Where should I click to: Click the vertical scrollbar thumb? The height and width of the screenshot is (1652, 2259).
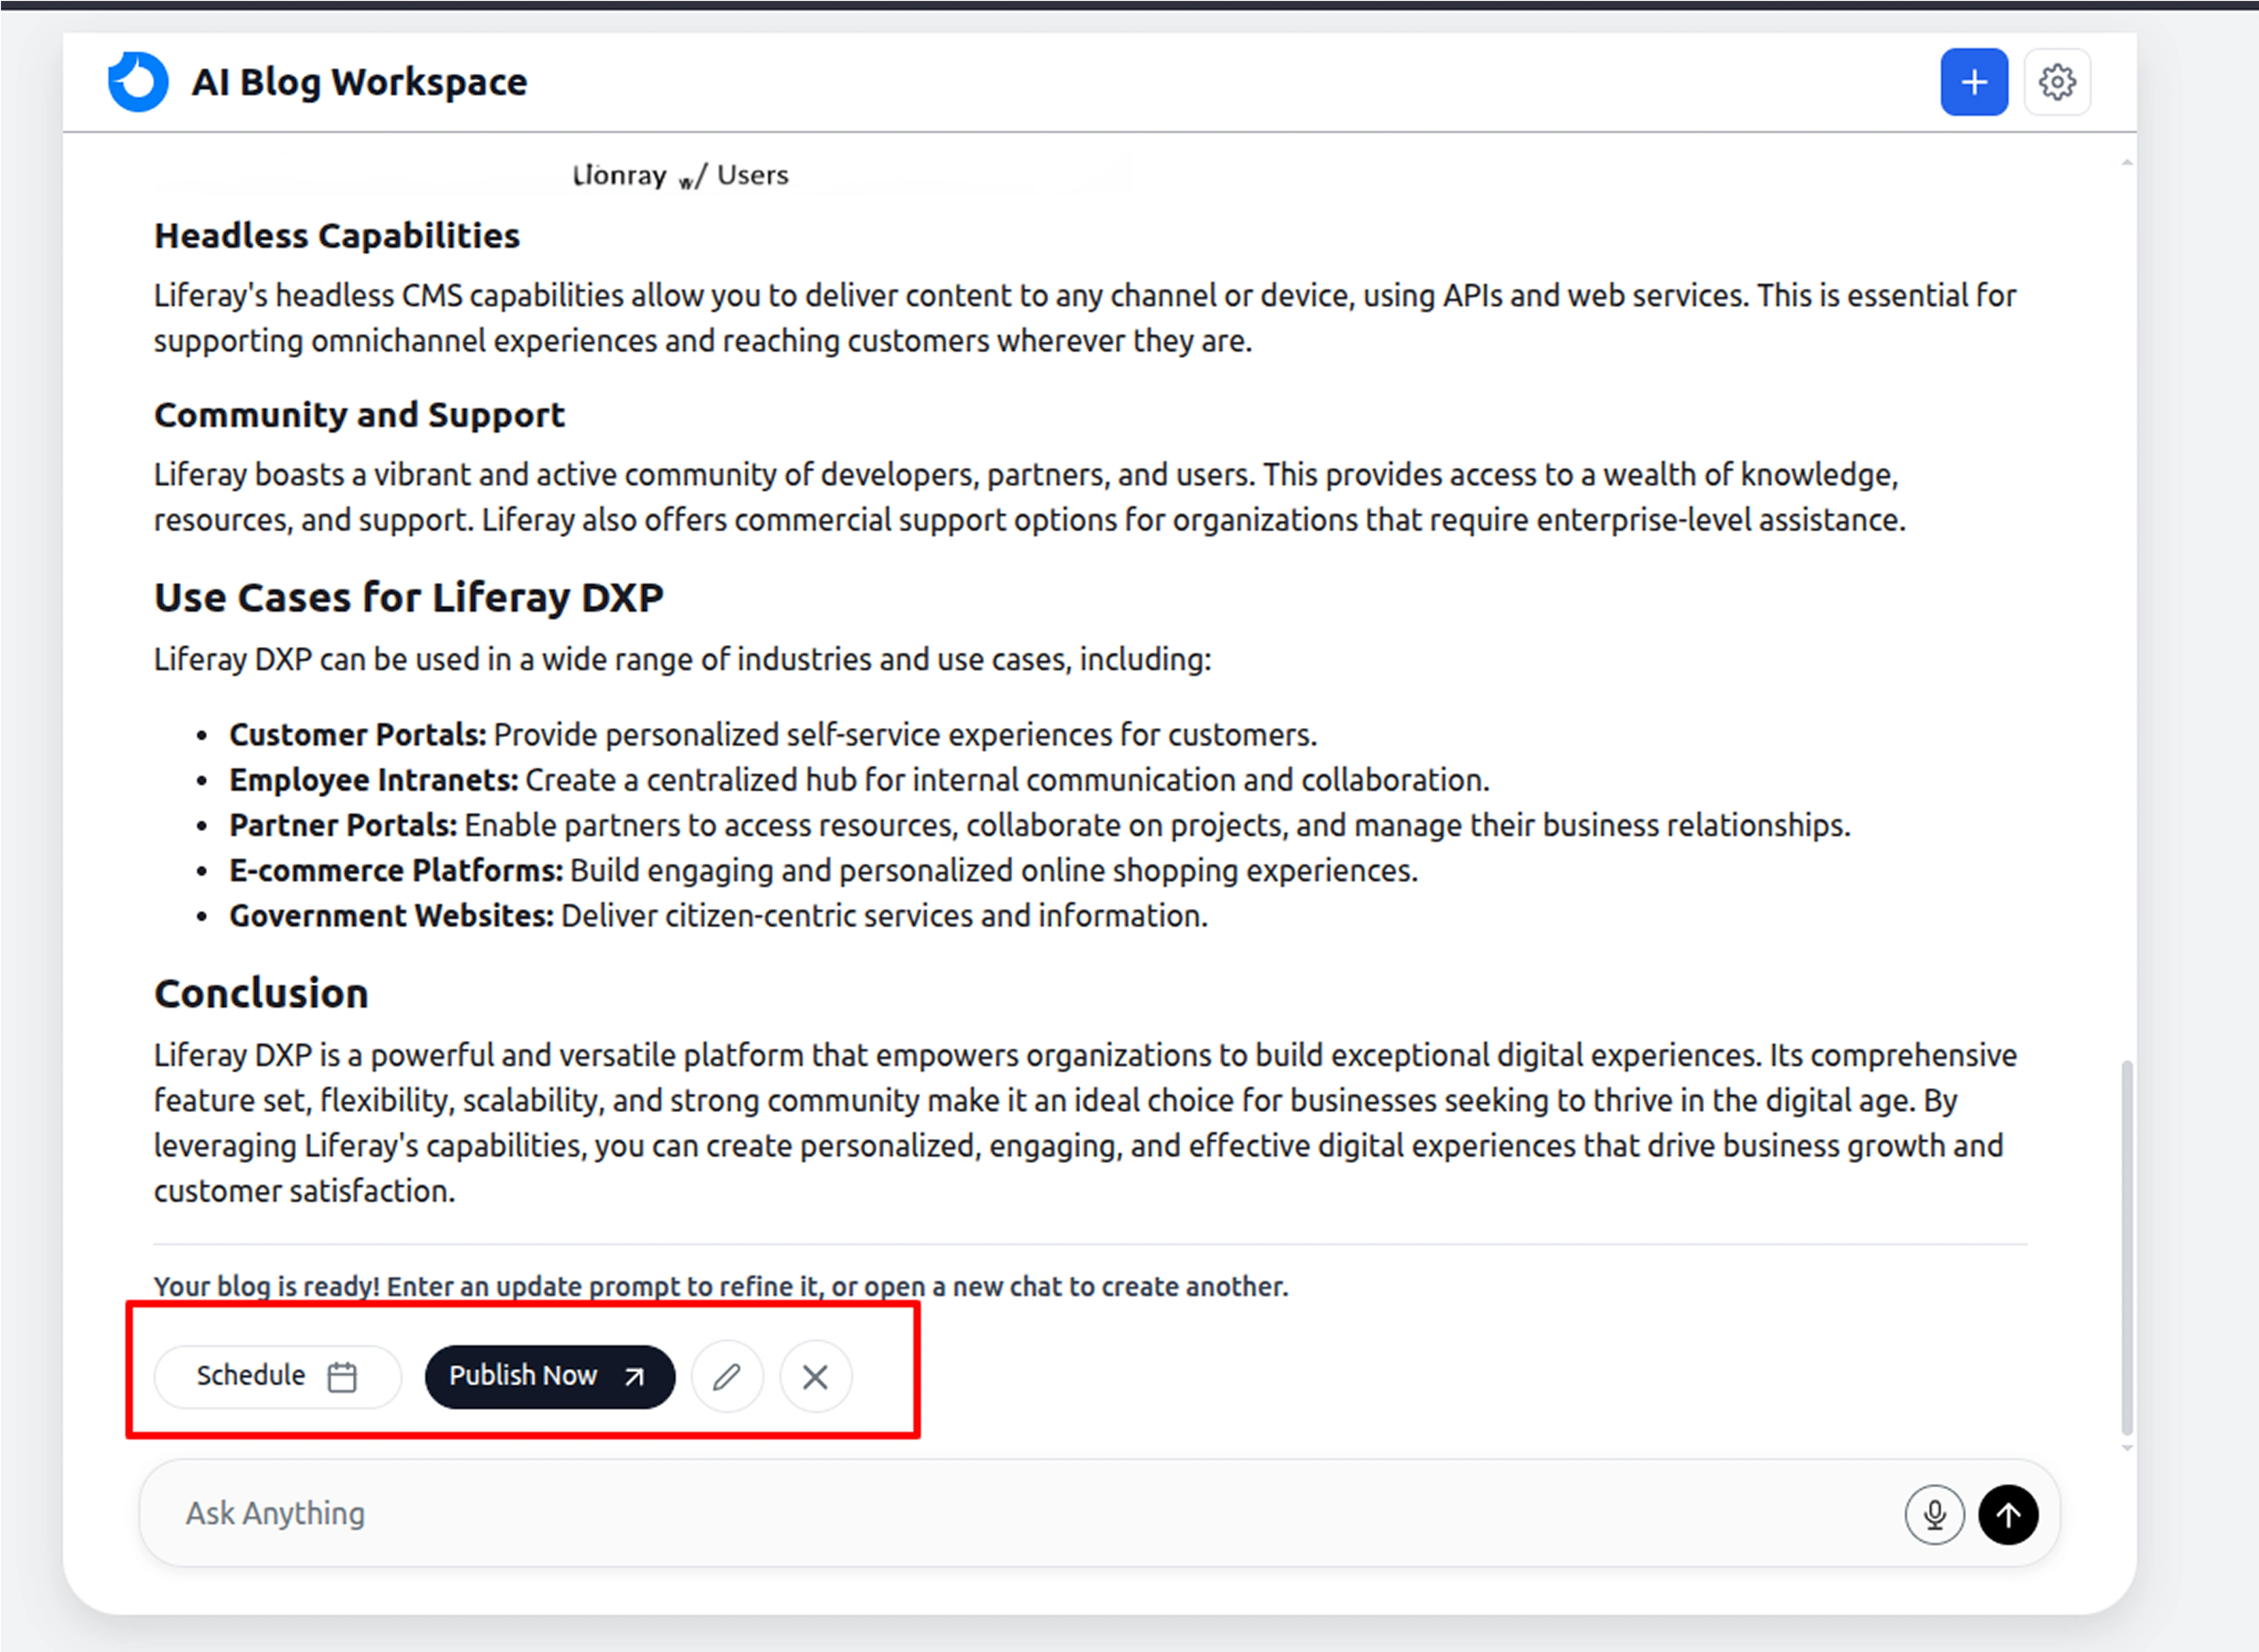pos(2126,1247)
